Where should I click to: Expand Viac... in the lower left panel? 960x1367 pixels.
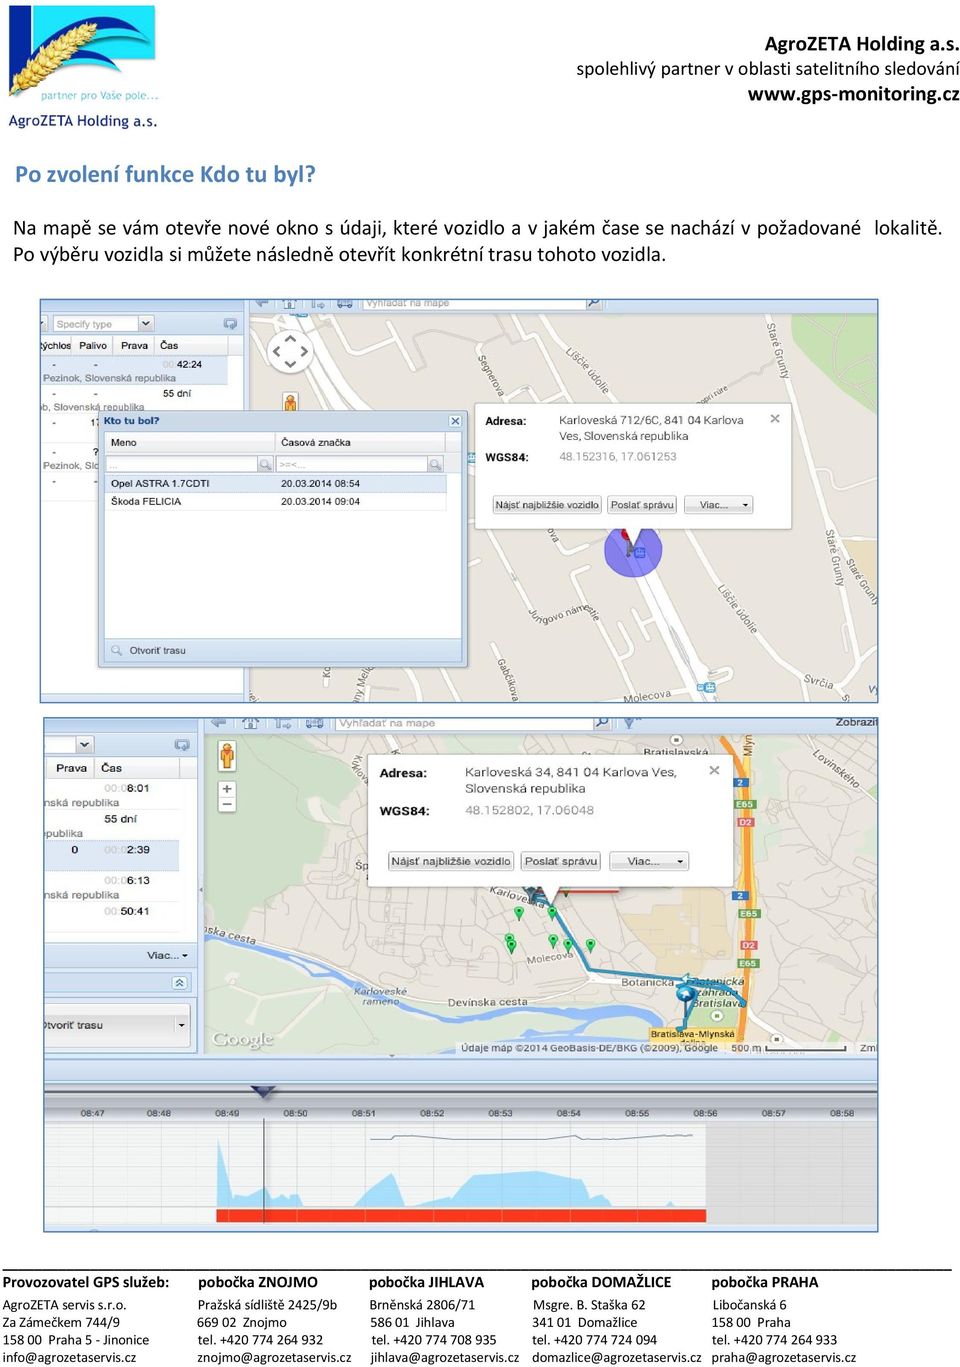point(167,955)
